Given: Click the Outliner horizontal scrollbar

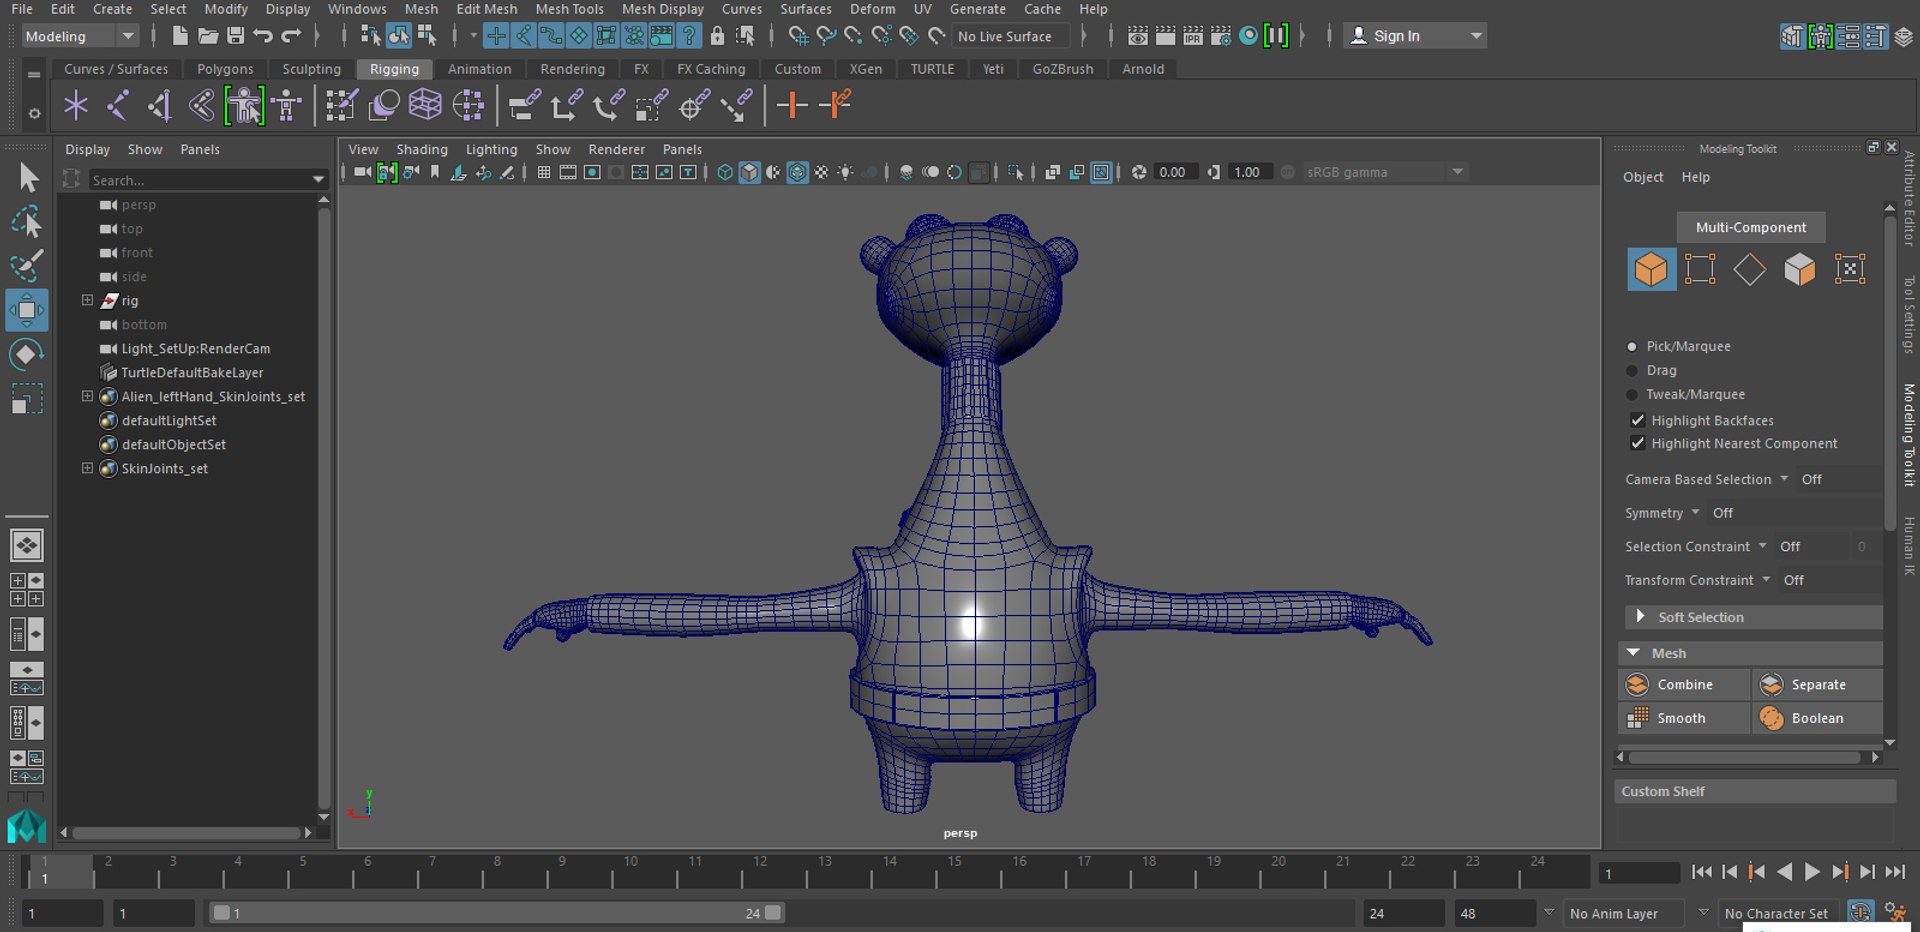Looking at the screenshot, I should 185,832.
